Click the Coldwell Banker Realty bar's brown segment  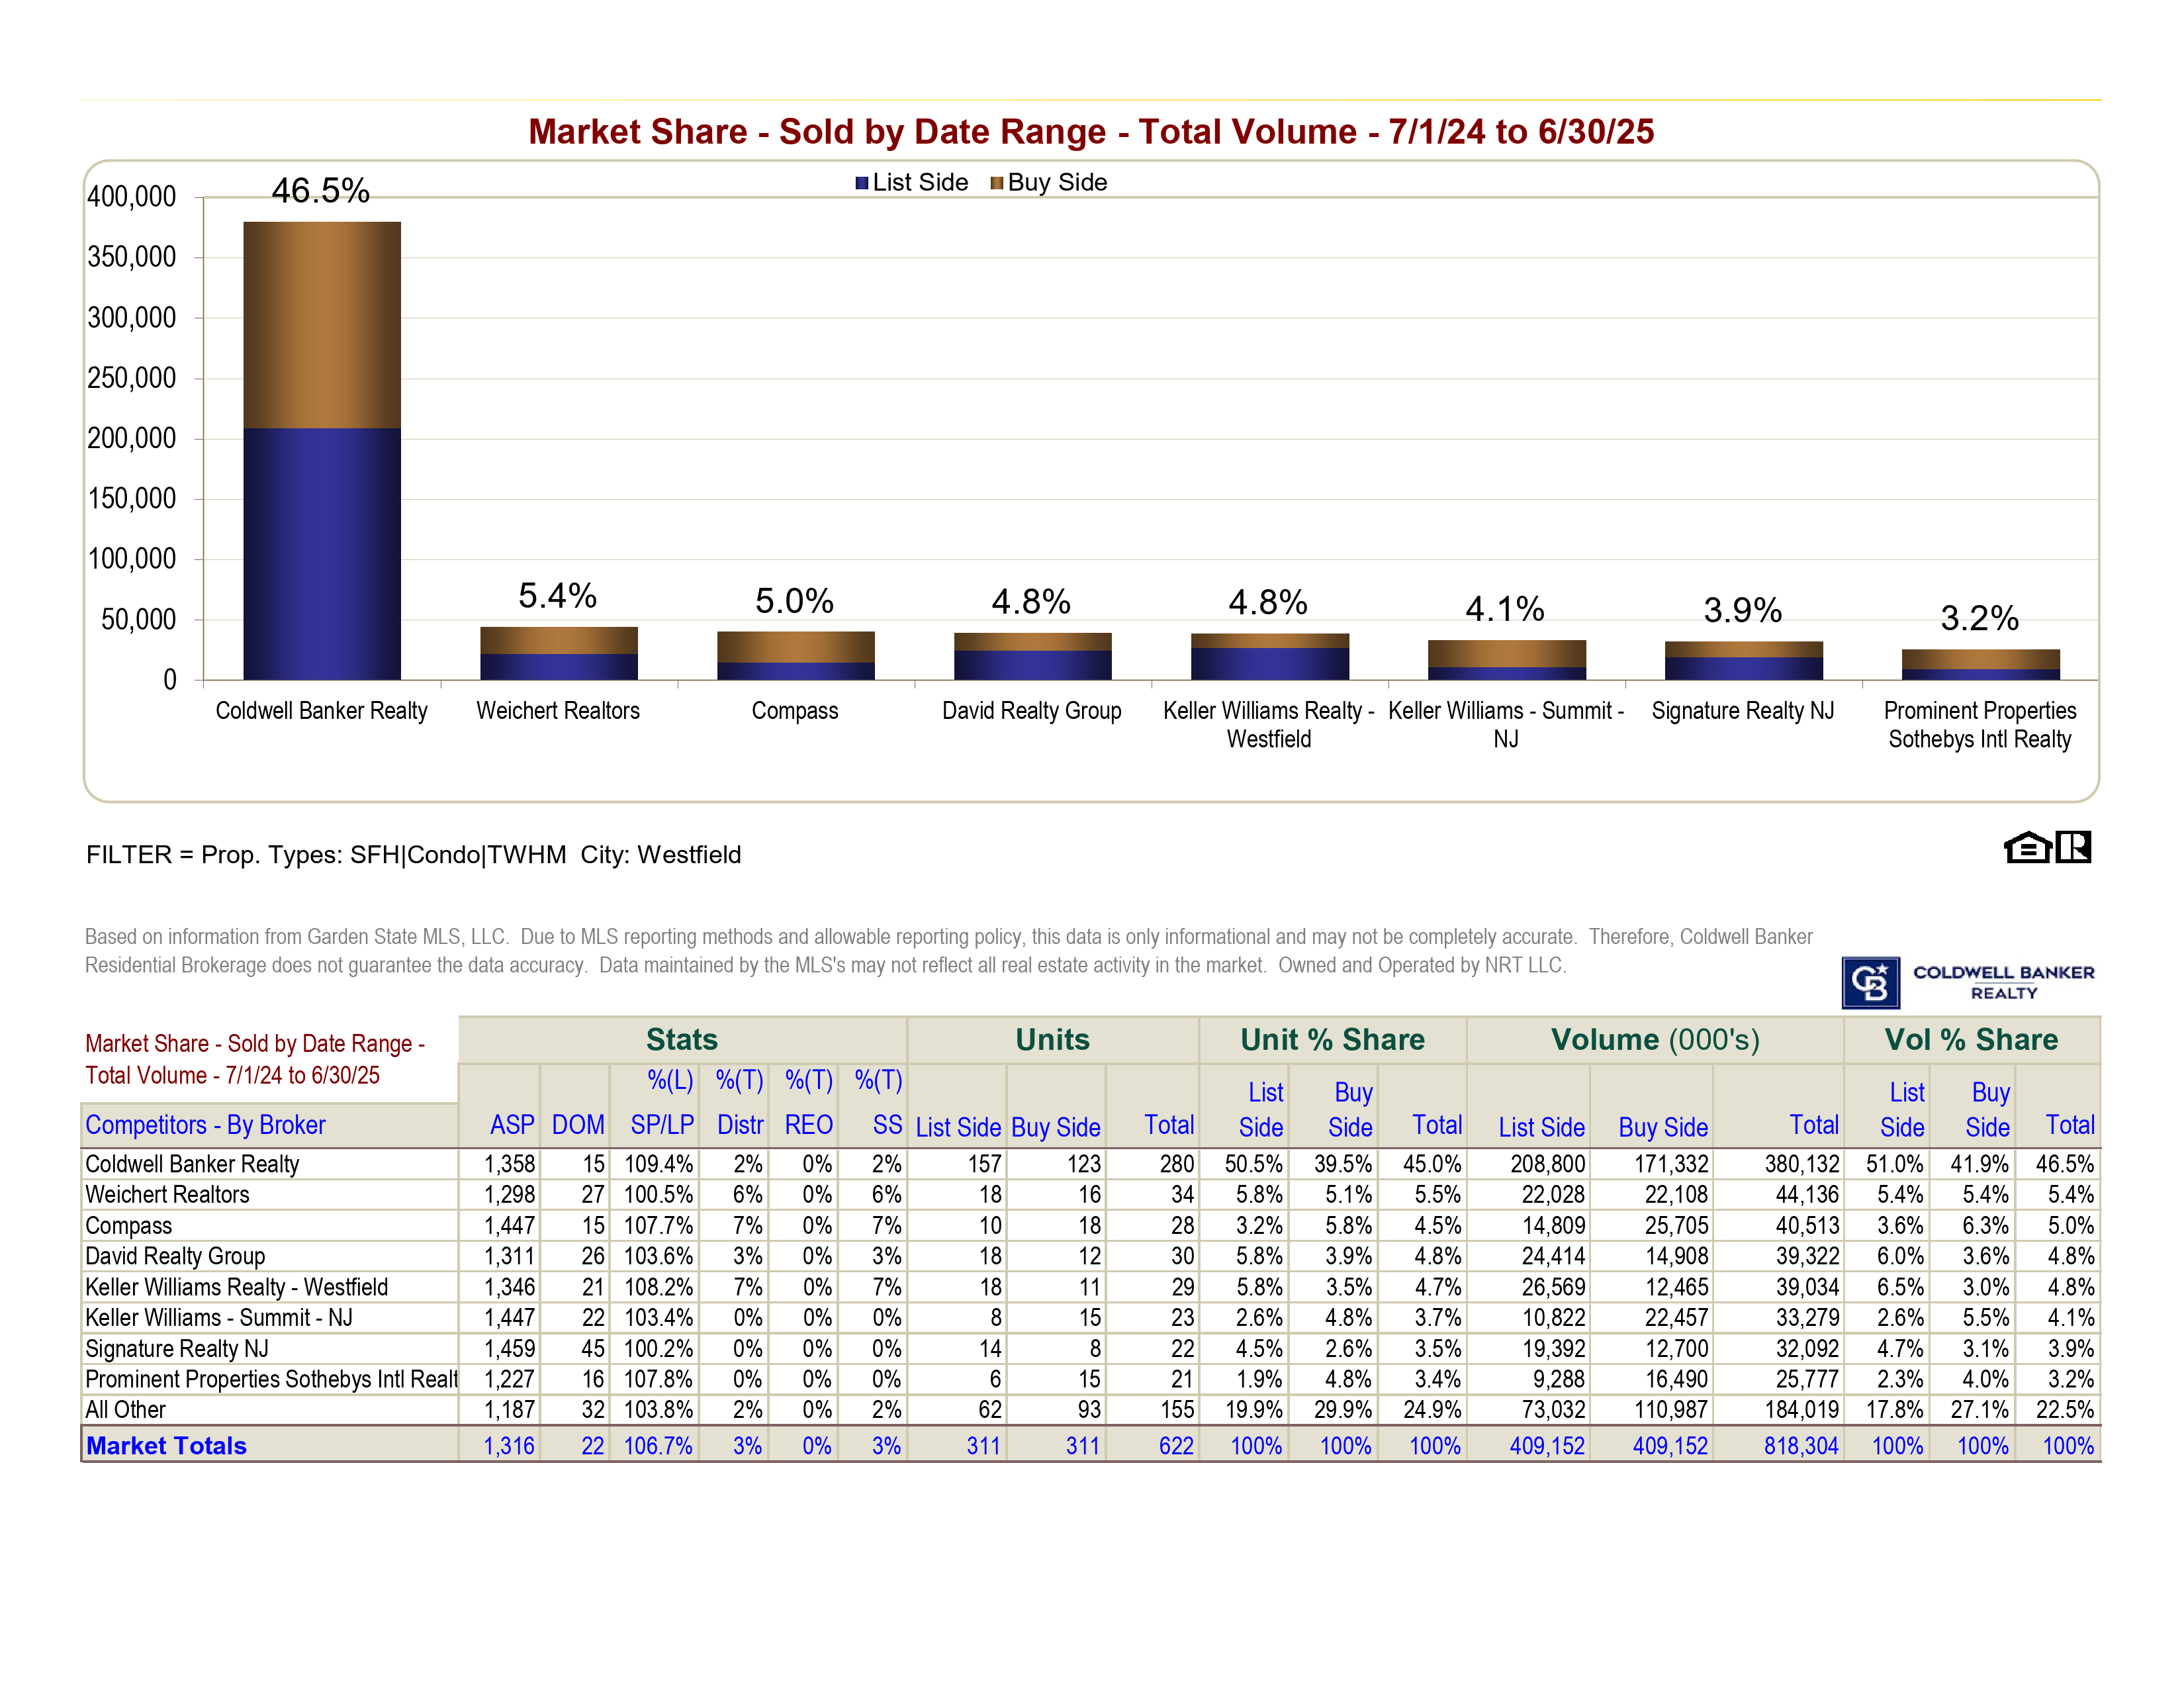tap(322, 325)
